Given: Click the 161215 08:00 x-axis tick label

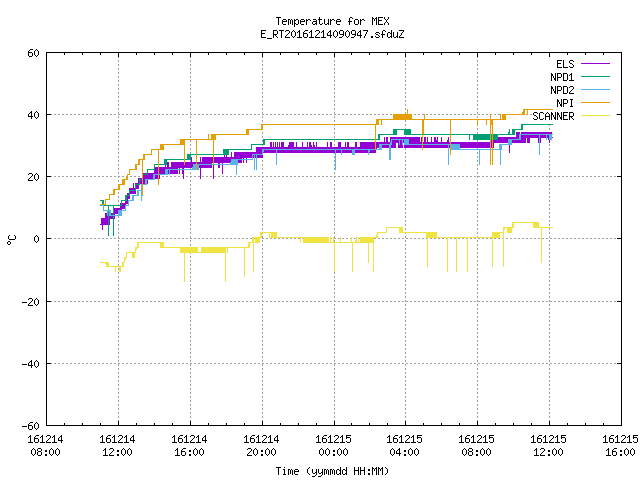Looking at the screenshot, I should 476,446.
